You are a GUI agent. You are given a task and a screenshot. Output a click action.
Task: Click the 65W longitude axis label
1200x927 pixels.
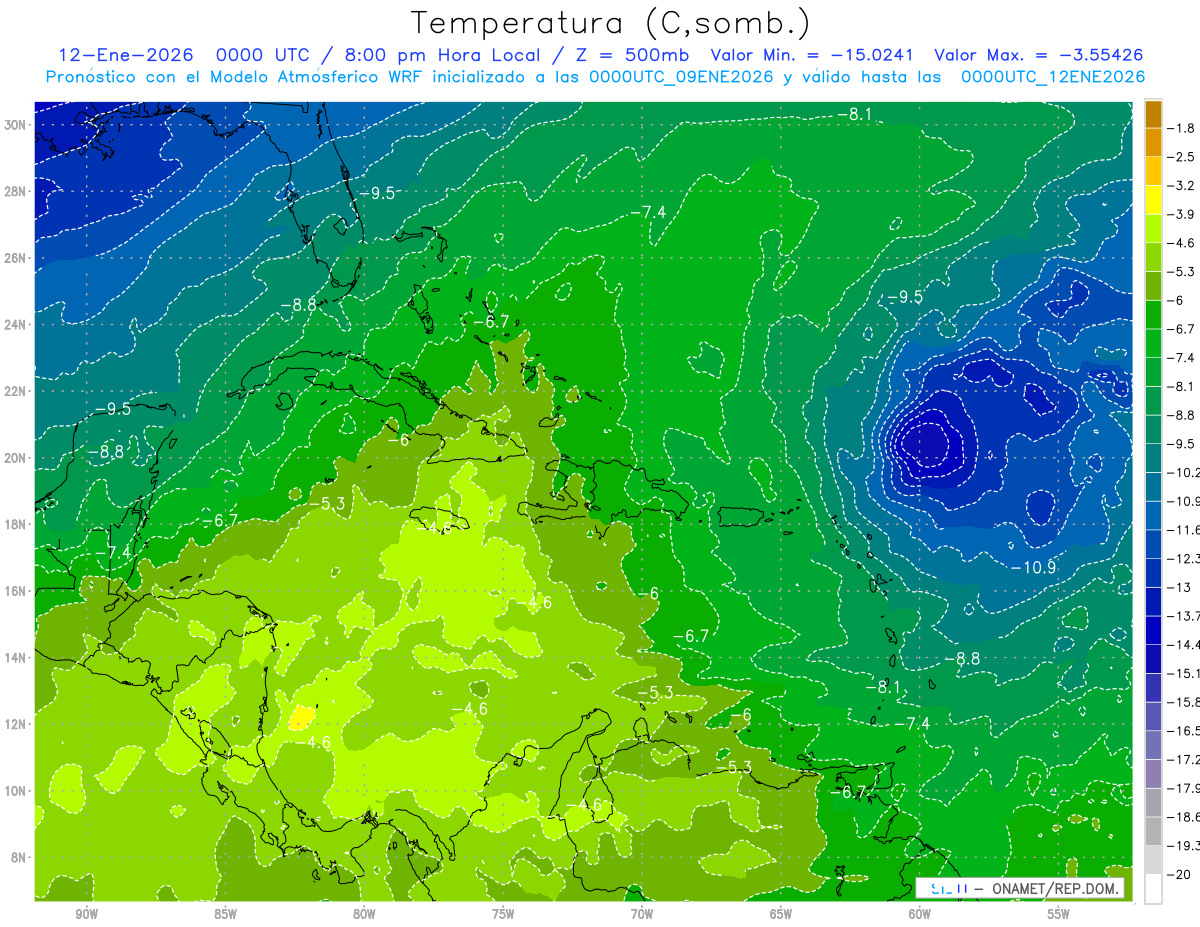click(781, 915)
